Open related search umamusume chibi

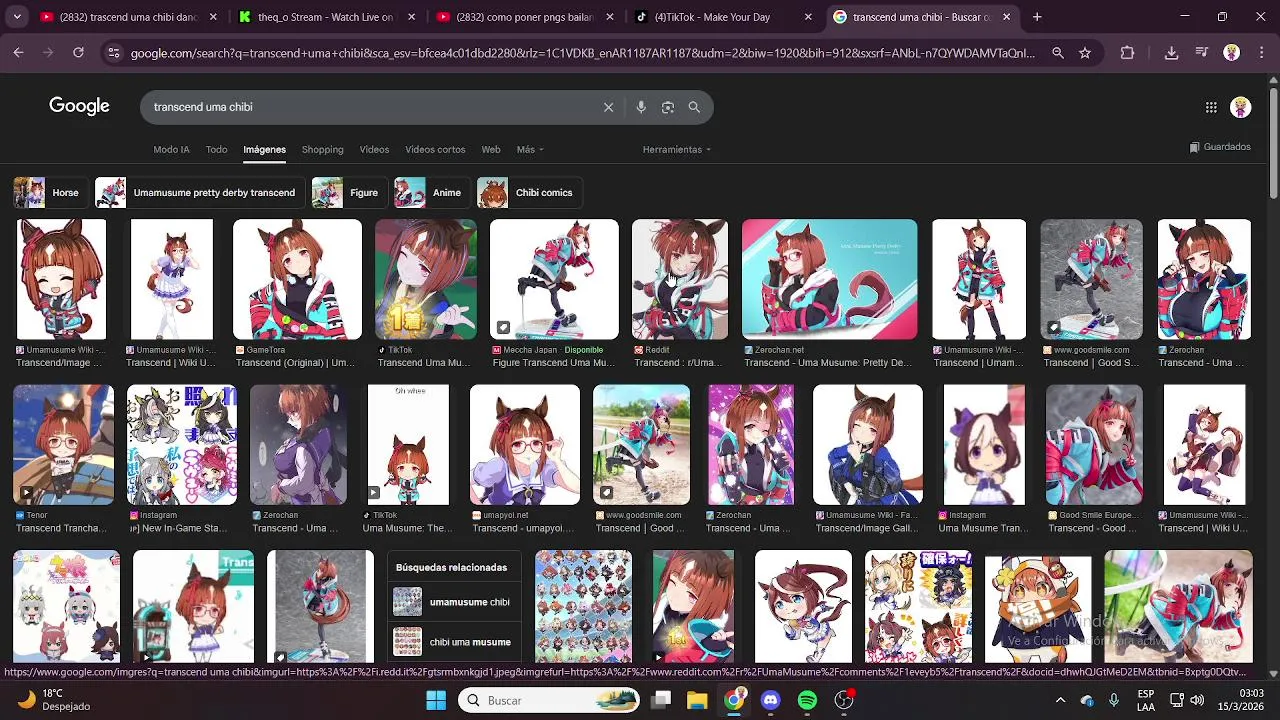pos(454,602)
